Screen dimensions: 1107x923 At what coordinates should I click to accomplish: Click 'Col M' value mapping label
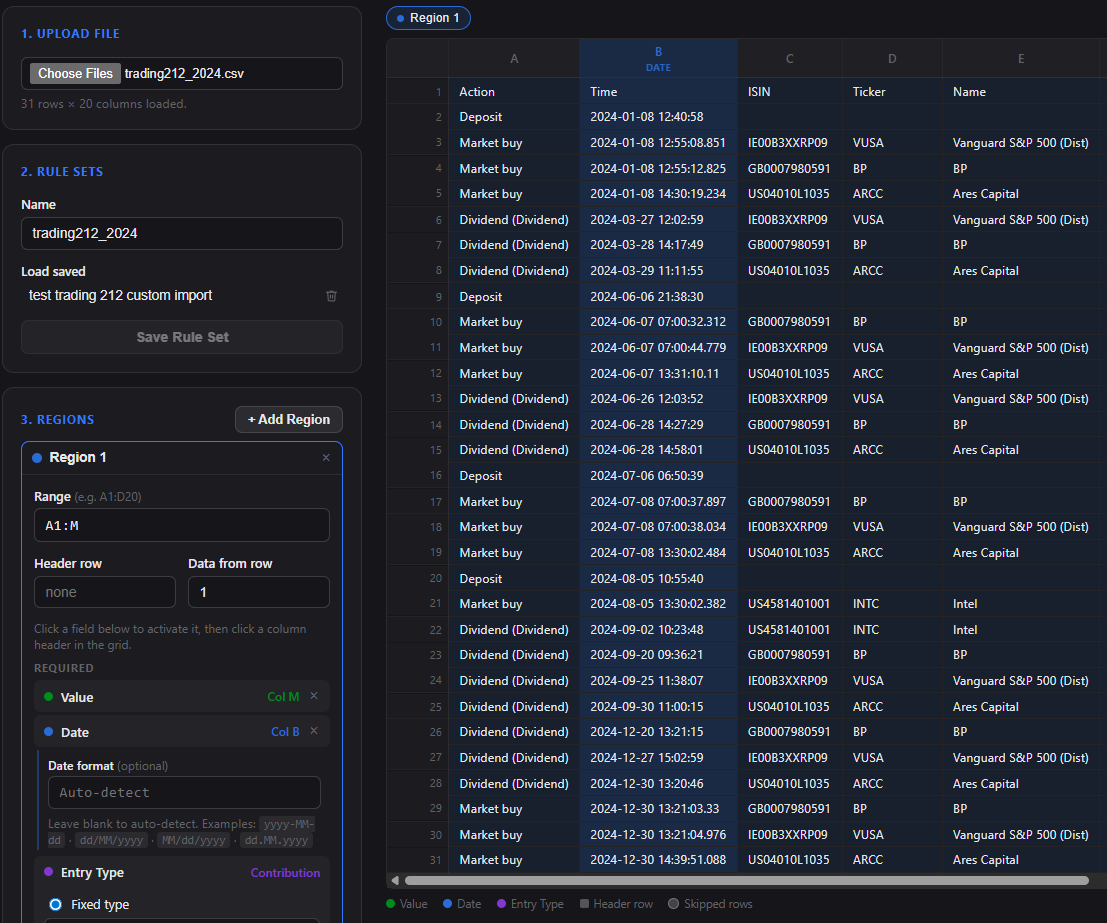click(283, 697)
